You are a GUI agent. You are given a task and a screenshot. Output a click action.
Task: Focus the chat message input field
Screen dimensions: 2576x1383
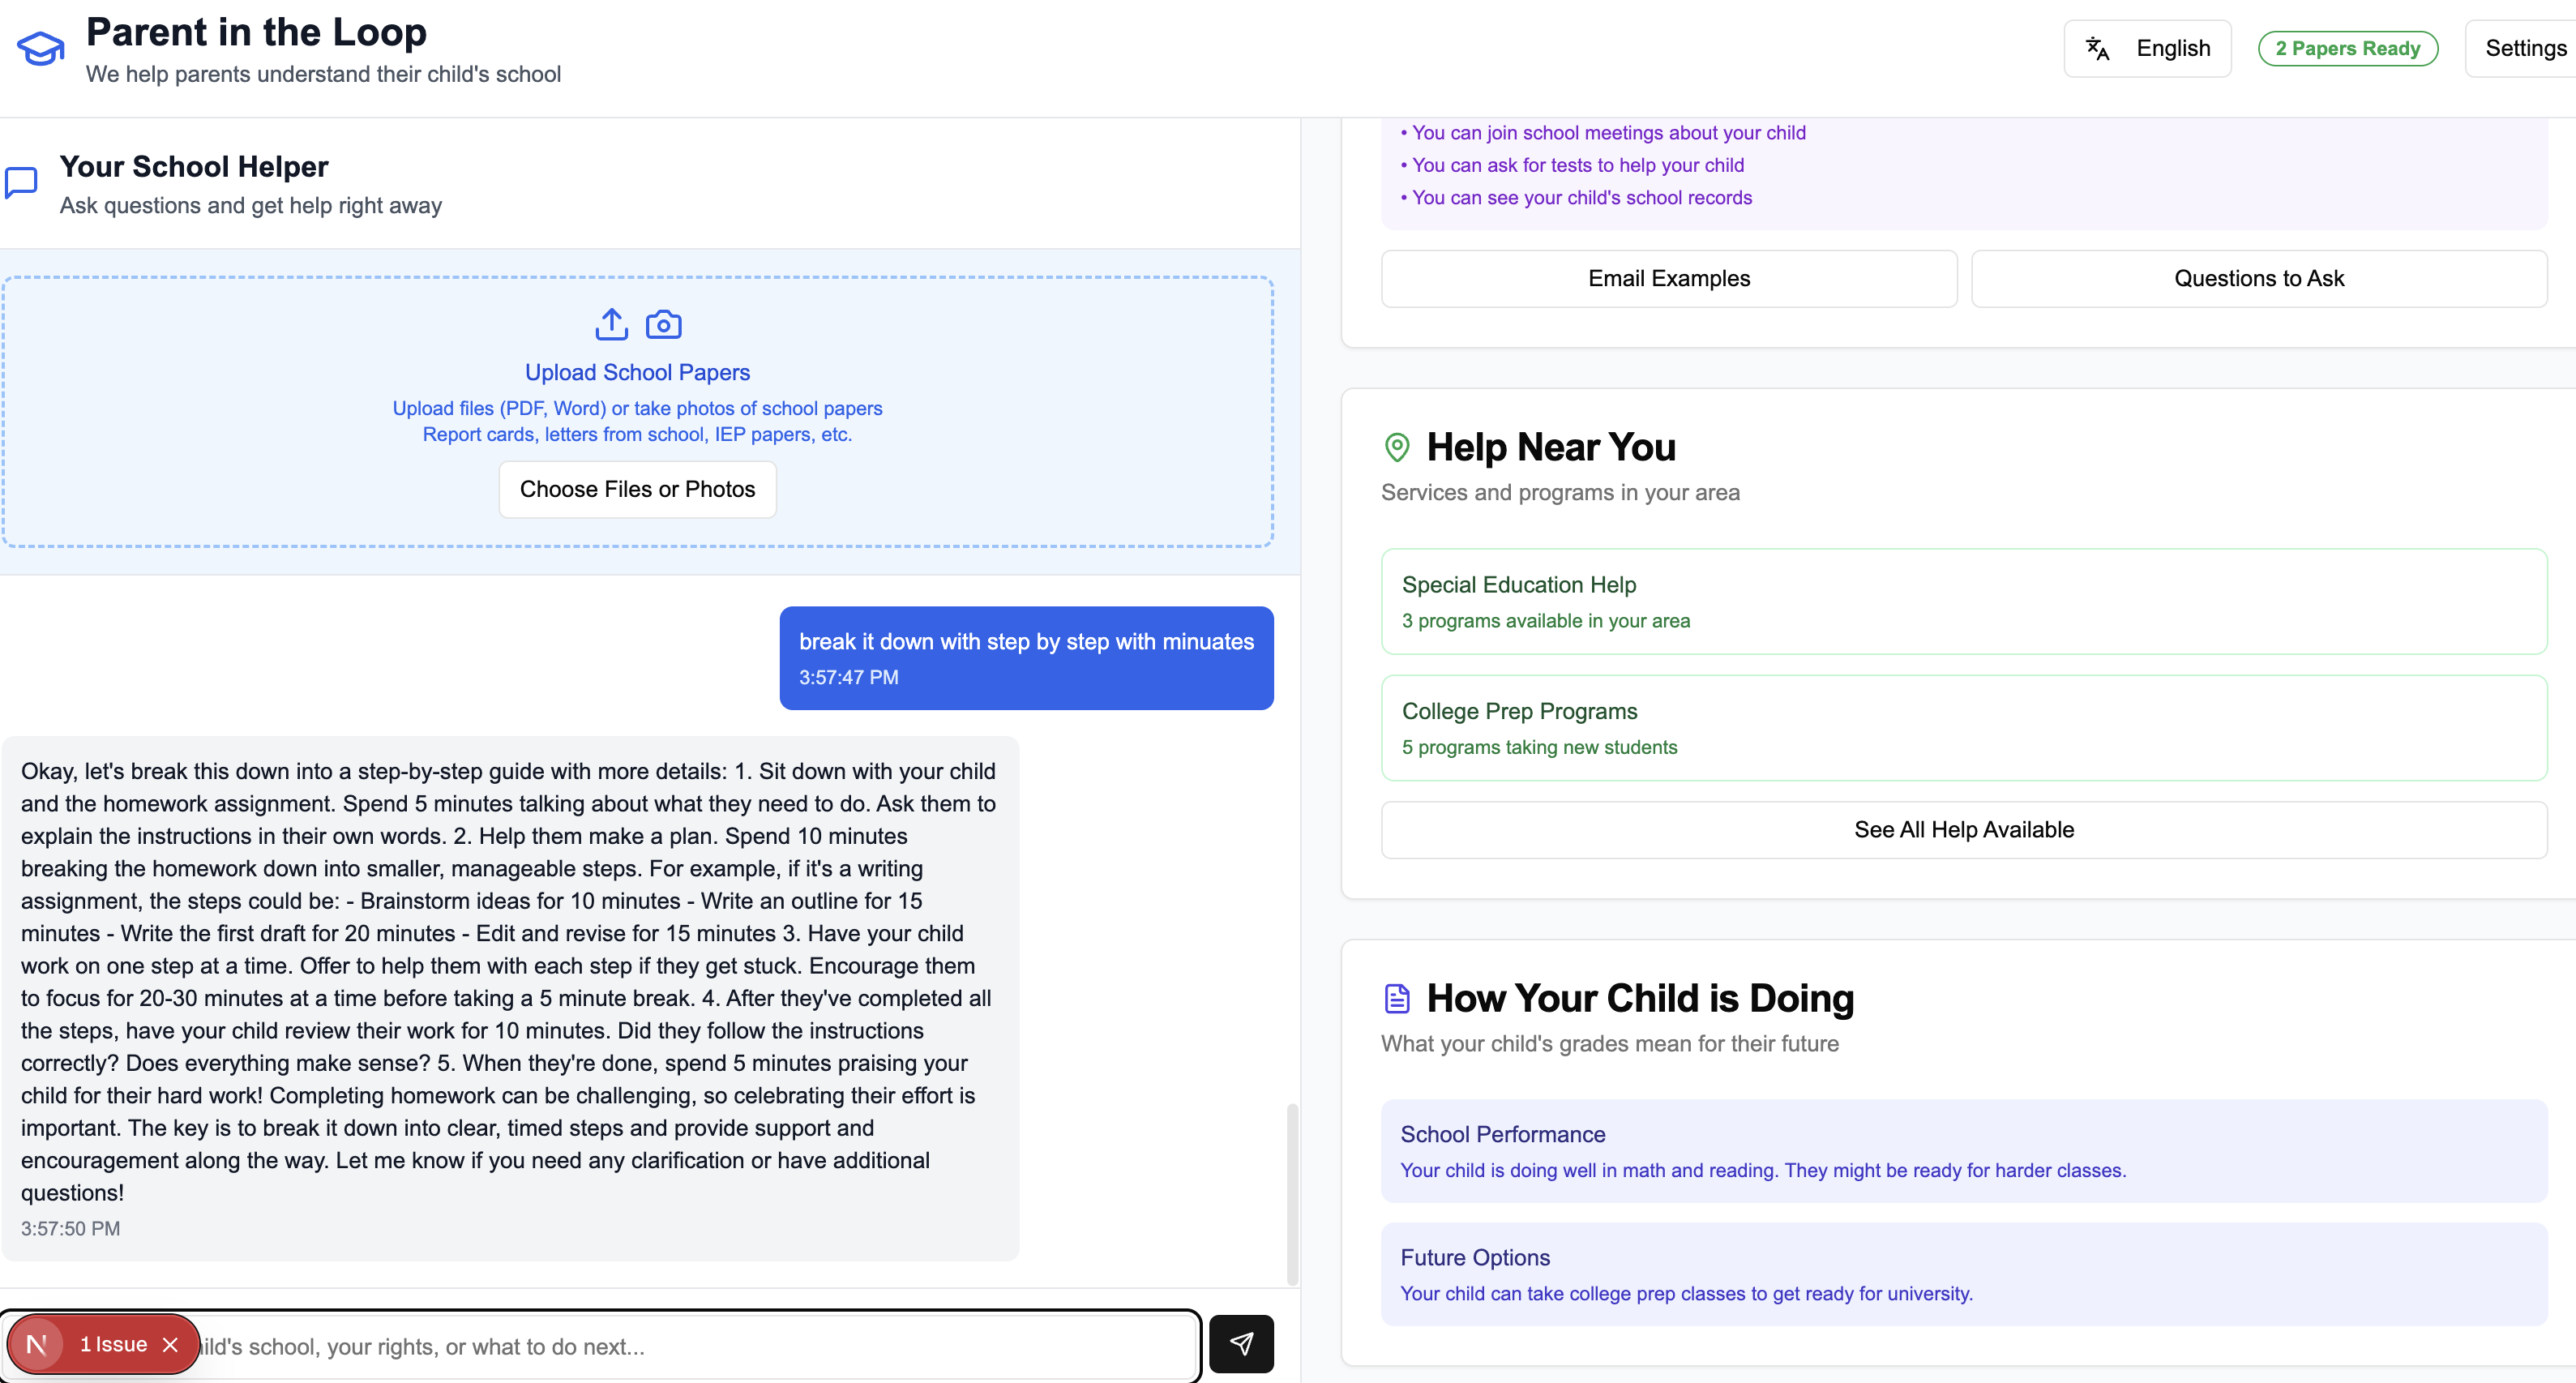[x=700, y=1346]
